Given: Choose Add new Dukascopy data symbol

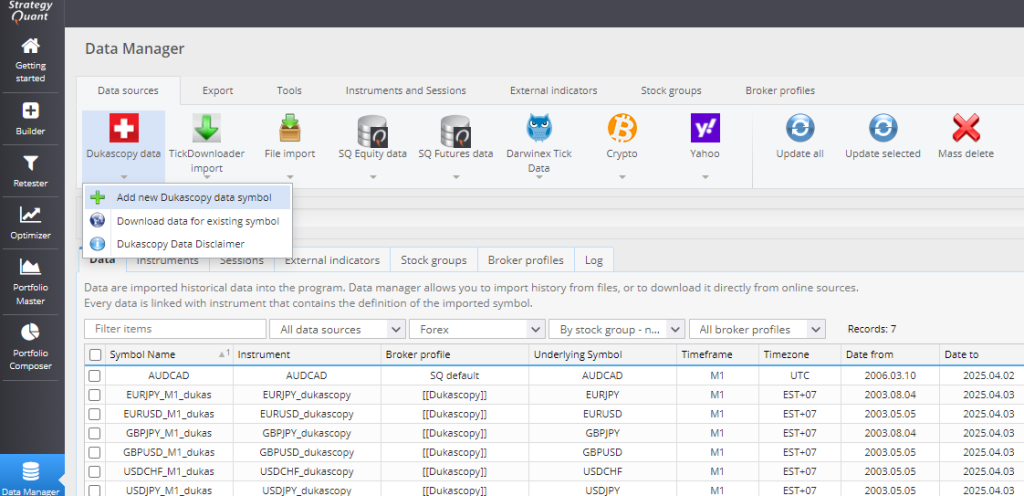Looking at the screenshot, I should coord(193,197).
